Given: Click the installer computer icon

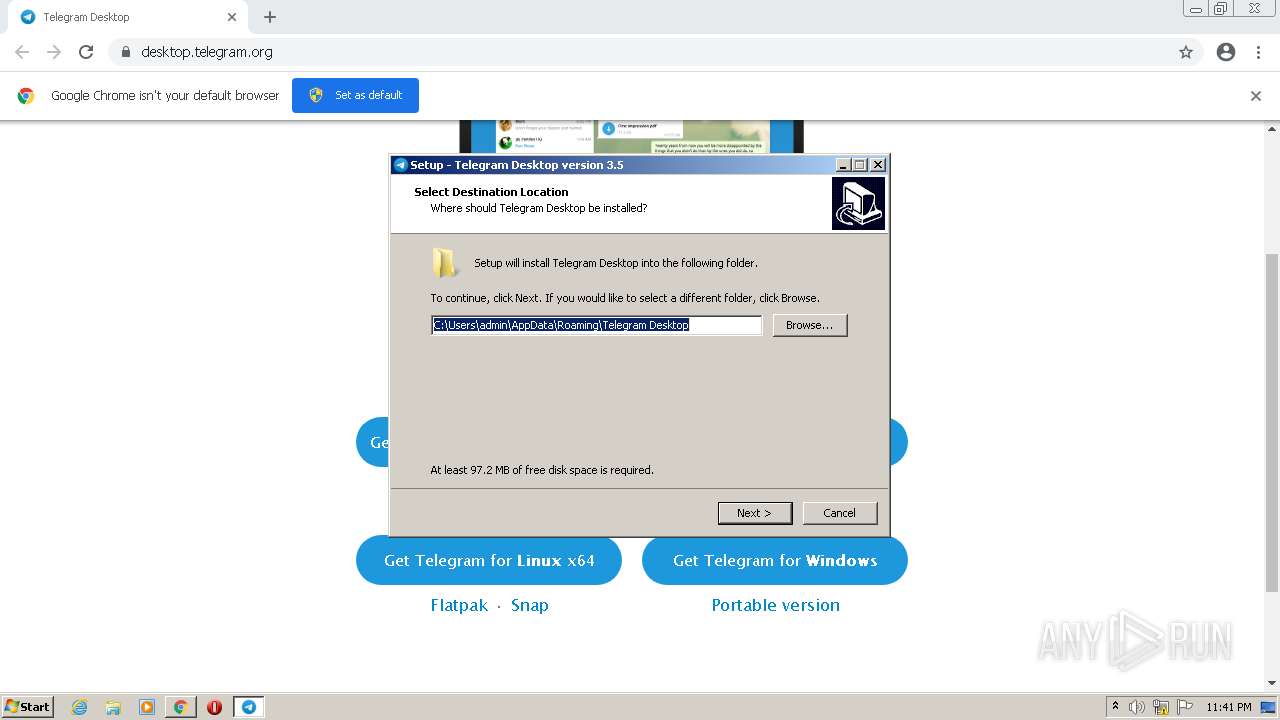Looking at the screenshot, I should (858, 203).
